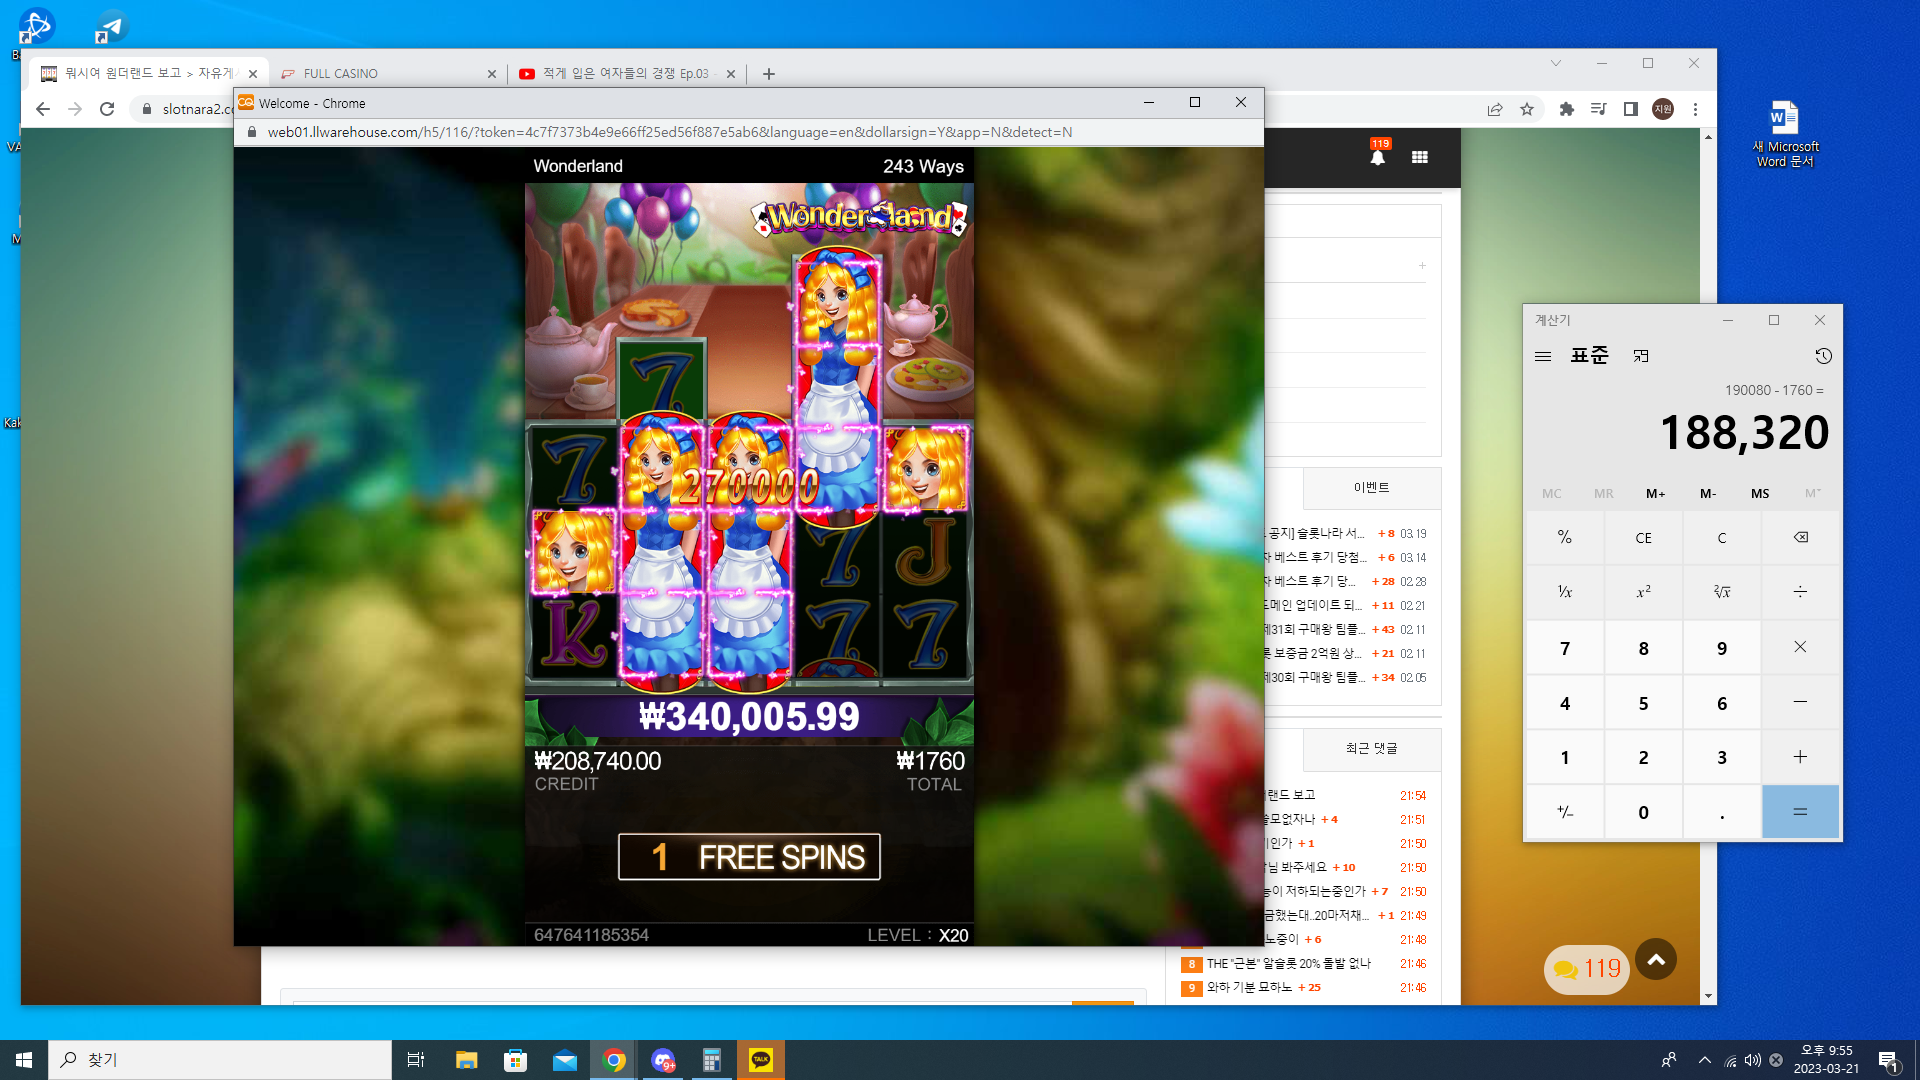The height and width of the screenshot is (1080, 1920).
Task: Click the 1 FREE SPINS button
Action: point(749,857)
